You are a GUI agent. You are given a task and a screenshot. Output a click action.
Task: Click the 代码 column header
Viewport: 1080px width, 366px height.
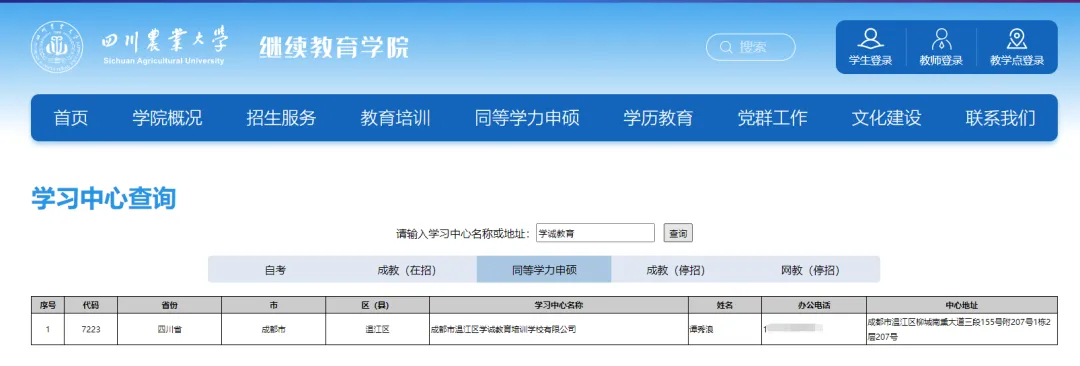[91, 305]
